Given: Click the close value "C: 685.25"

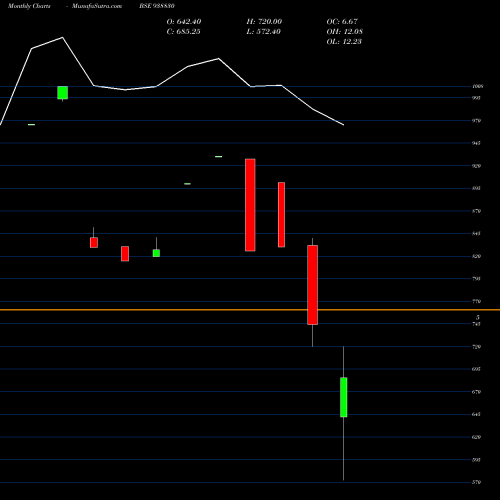Looking at the screenshot, I should click(x=183, y=32).
